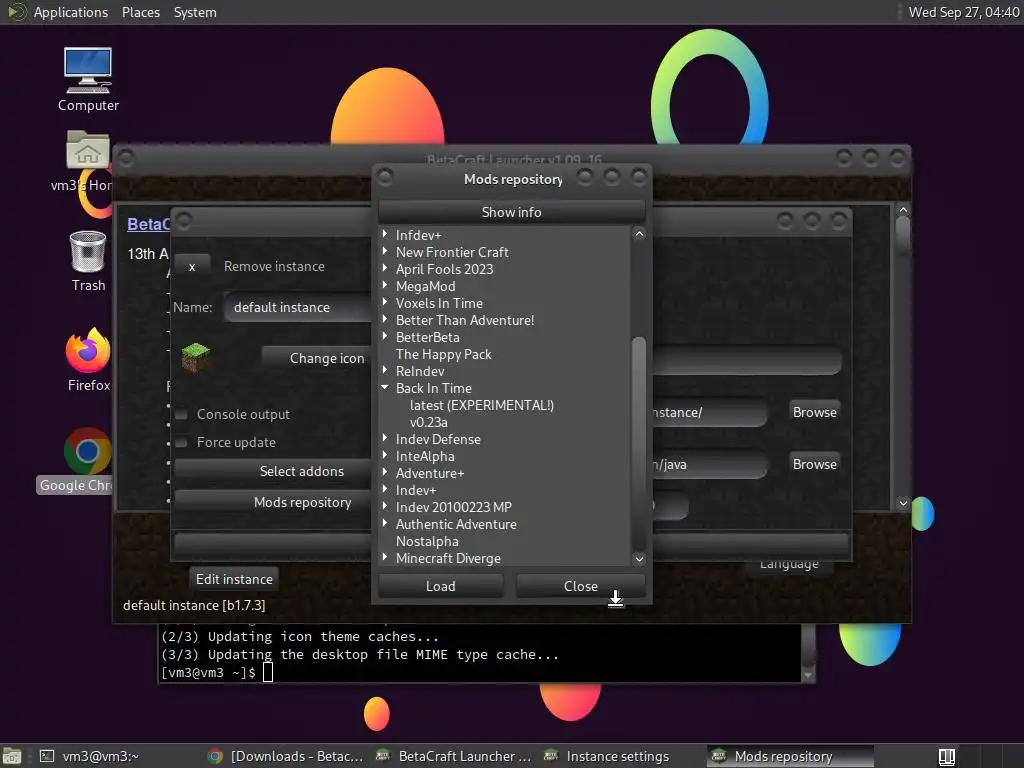
Task: Expand the BetterBeta entry
Action: click(x=385, y=336)
